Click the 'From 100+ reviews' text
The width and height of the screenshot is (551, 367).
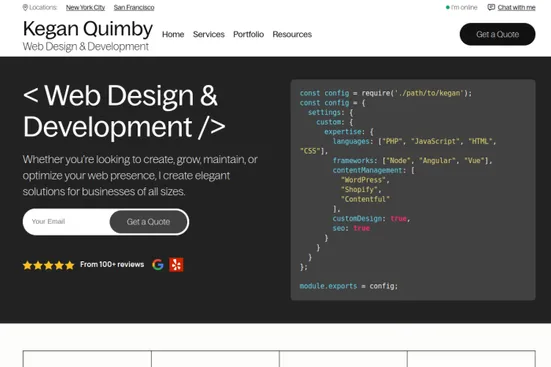(112, 264)
